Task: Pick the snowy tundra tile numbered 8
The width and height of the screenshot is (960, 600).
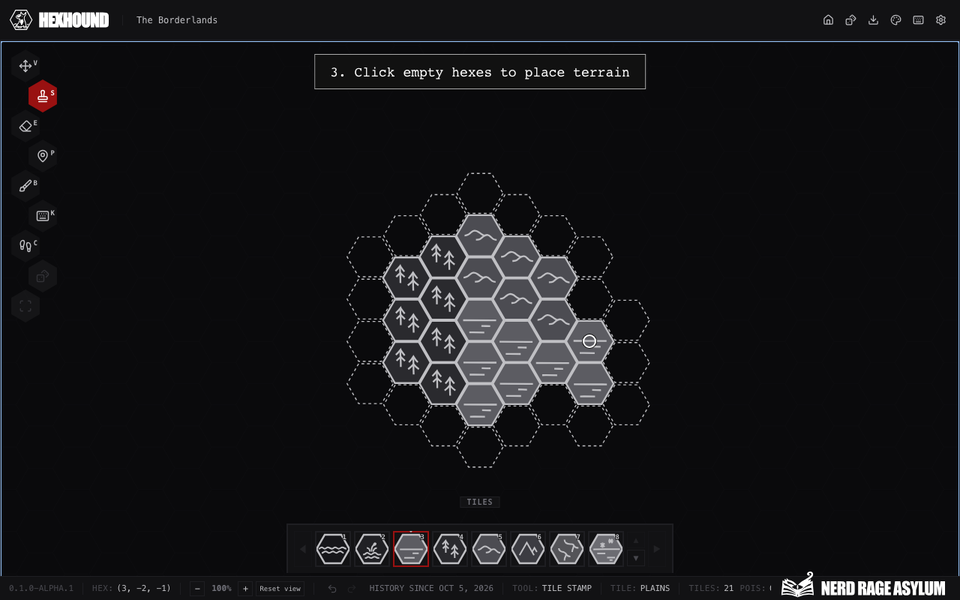Action: pos(606,549)
